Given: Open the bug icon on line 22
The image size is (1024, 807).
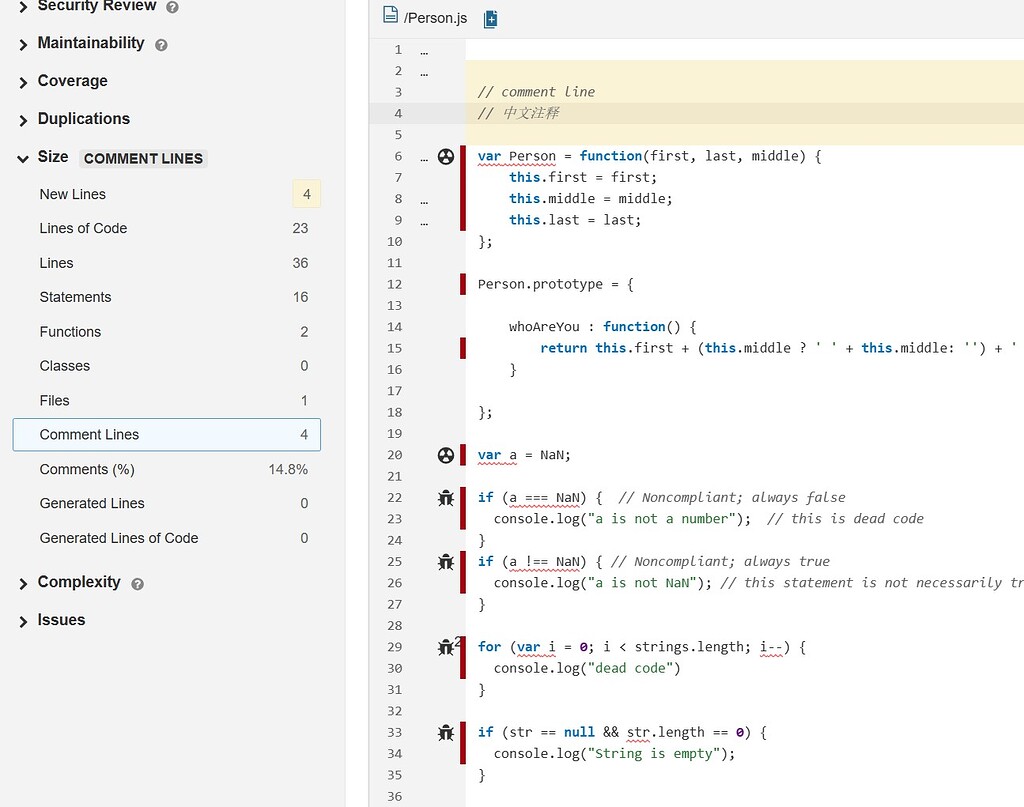Looking at the screenshot, I should [446, 497].
